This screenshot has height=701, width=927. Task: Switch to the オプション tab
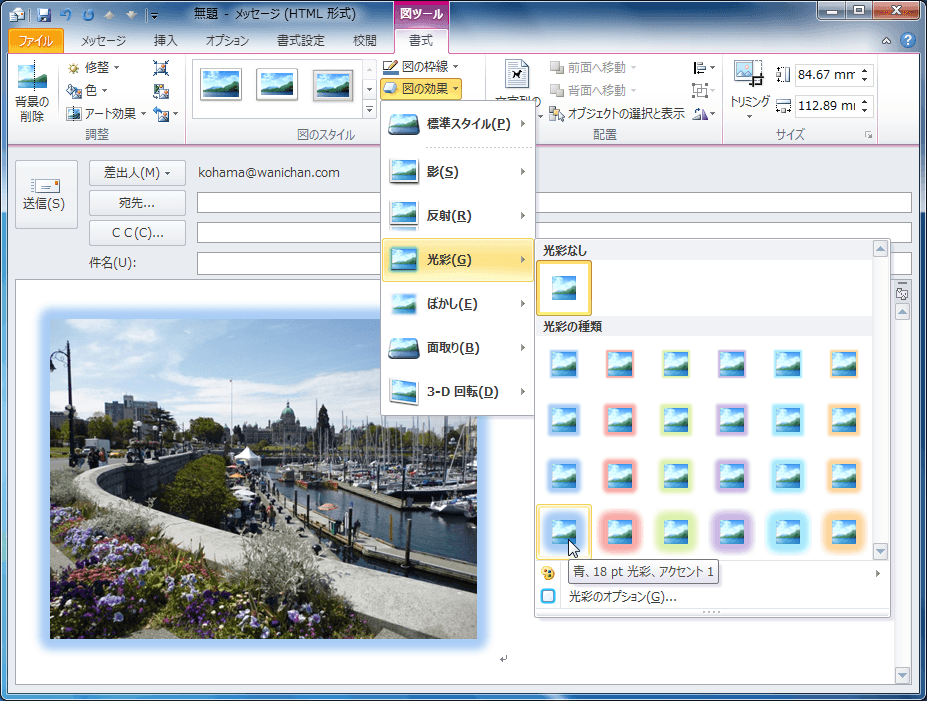227,41
